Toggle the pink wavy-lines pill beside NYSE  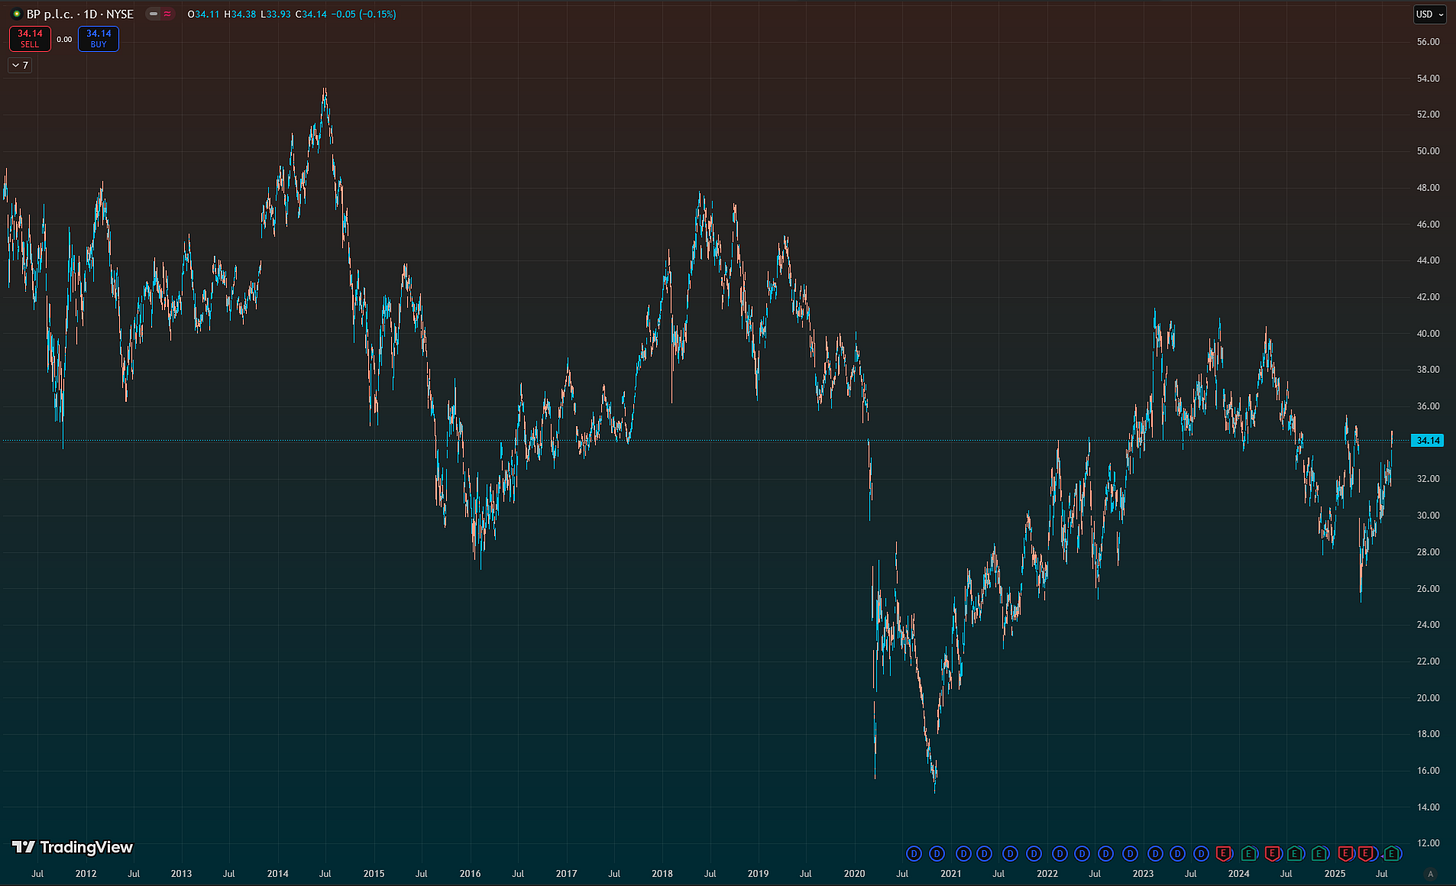[x=167, y=14]
